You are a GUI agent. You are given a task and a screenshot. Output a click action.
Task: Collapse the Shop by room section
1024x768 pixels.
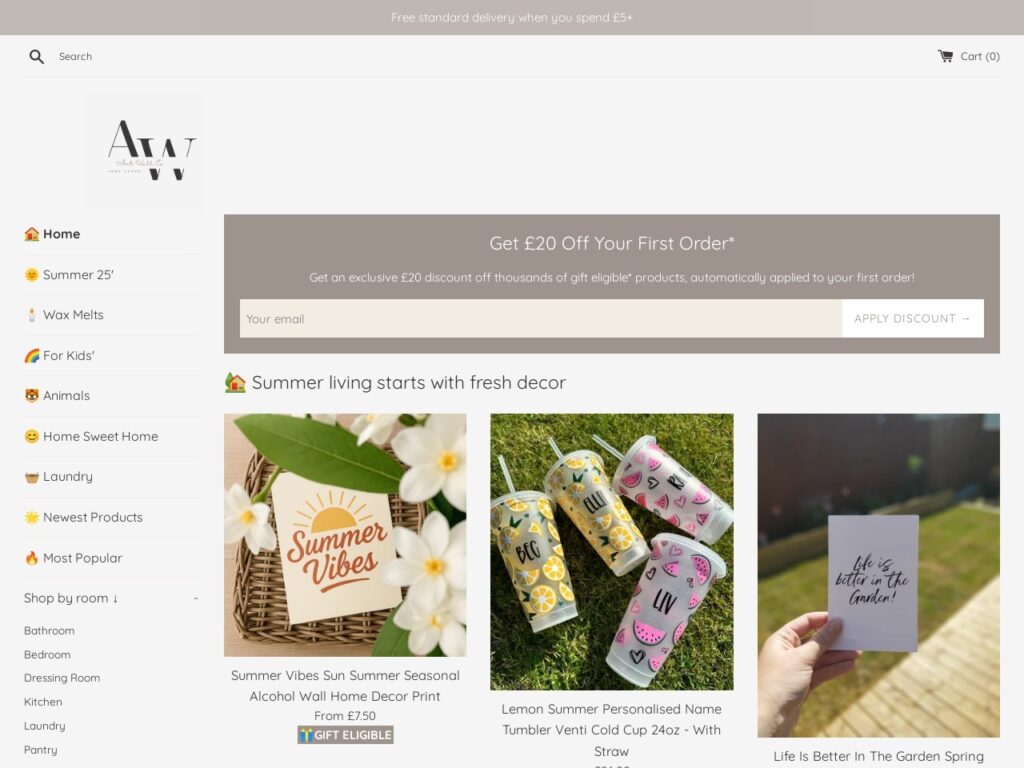click(x=195, y=599)
